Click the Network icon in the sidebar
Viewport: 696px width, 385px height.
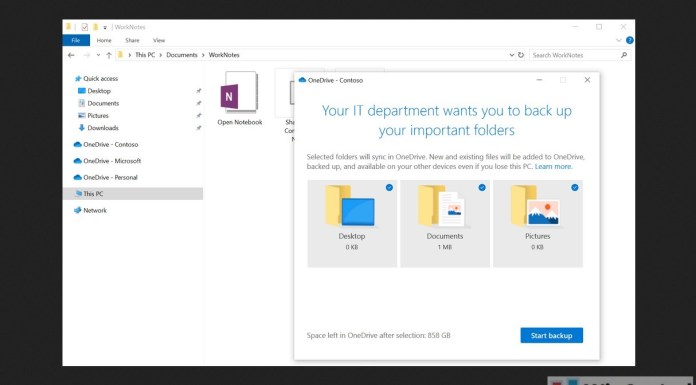[78, 210]
